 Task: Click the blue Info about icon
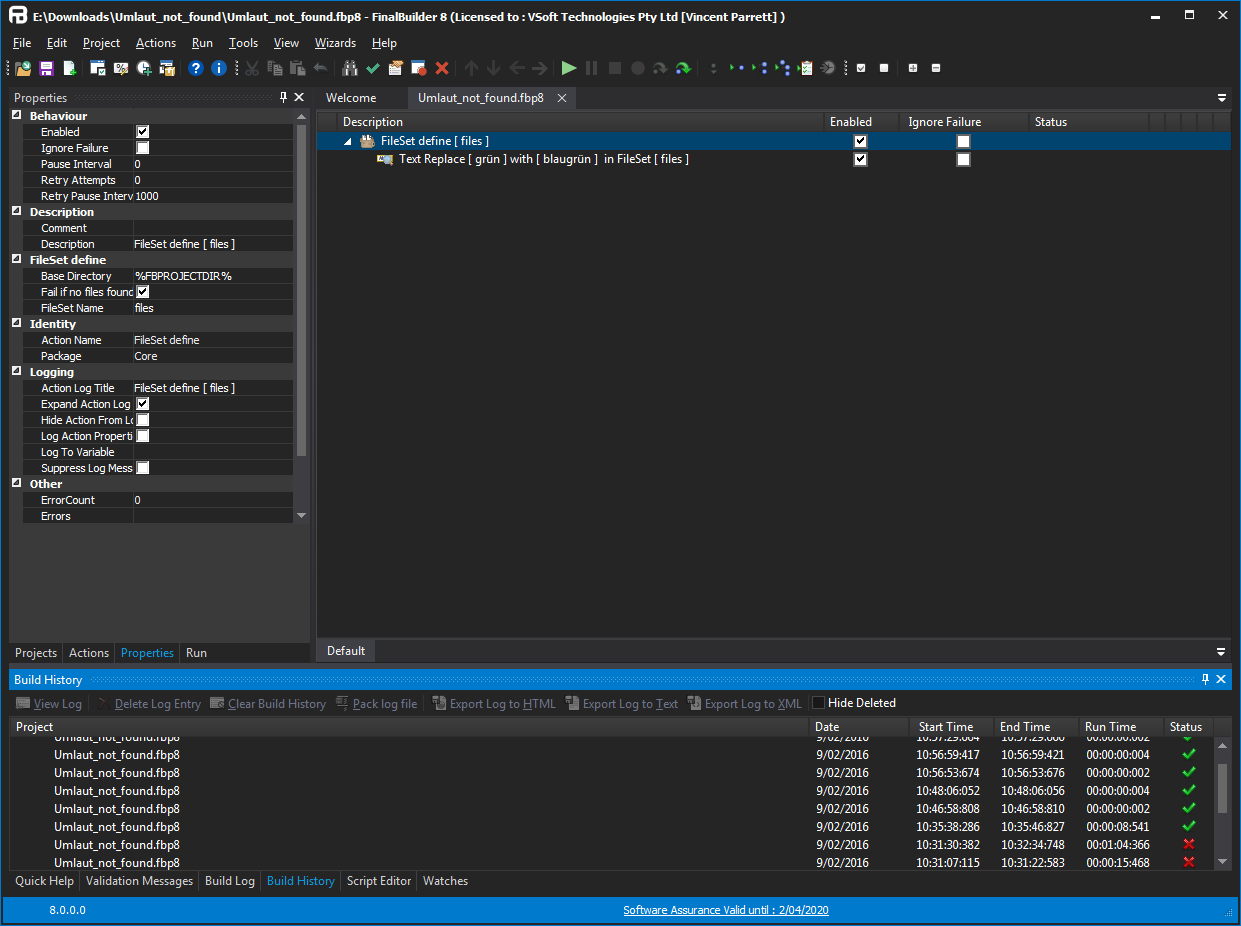[219, 68]
